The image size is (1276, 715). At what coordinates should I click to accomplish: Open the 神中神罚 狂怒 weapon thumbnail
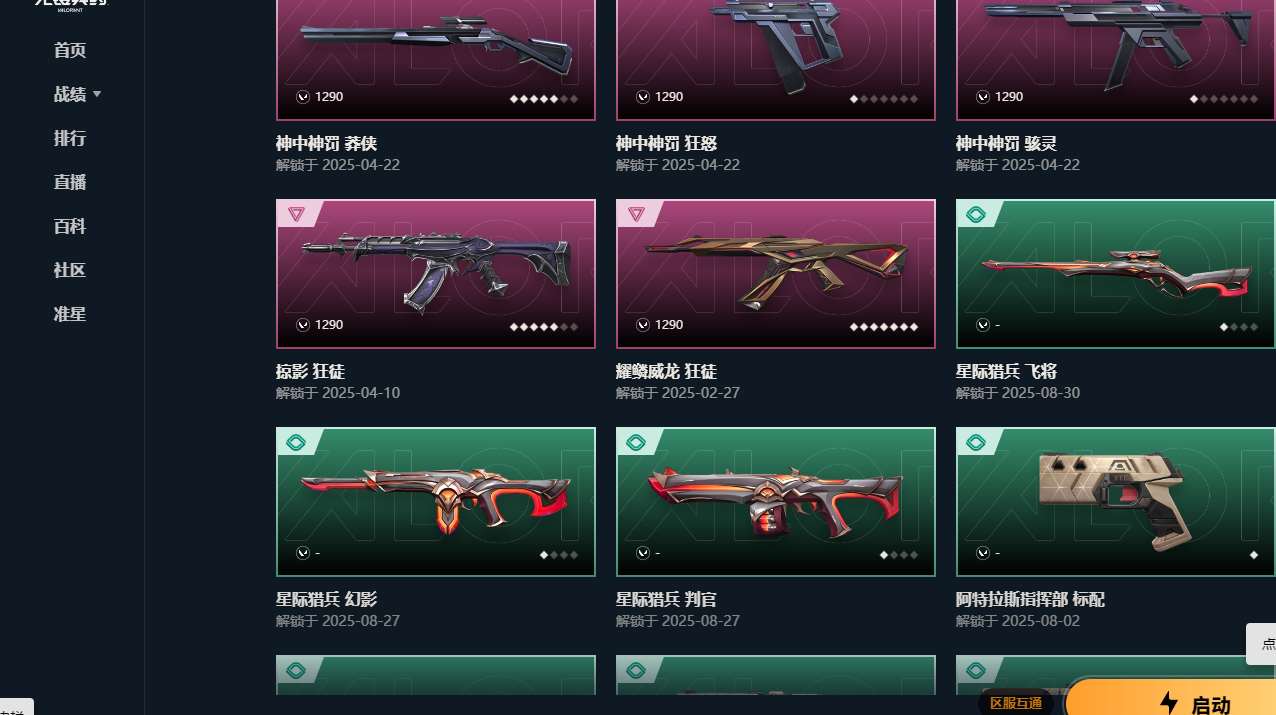point(776,60)
